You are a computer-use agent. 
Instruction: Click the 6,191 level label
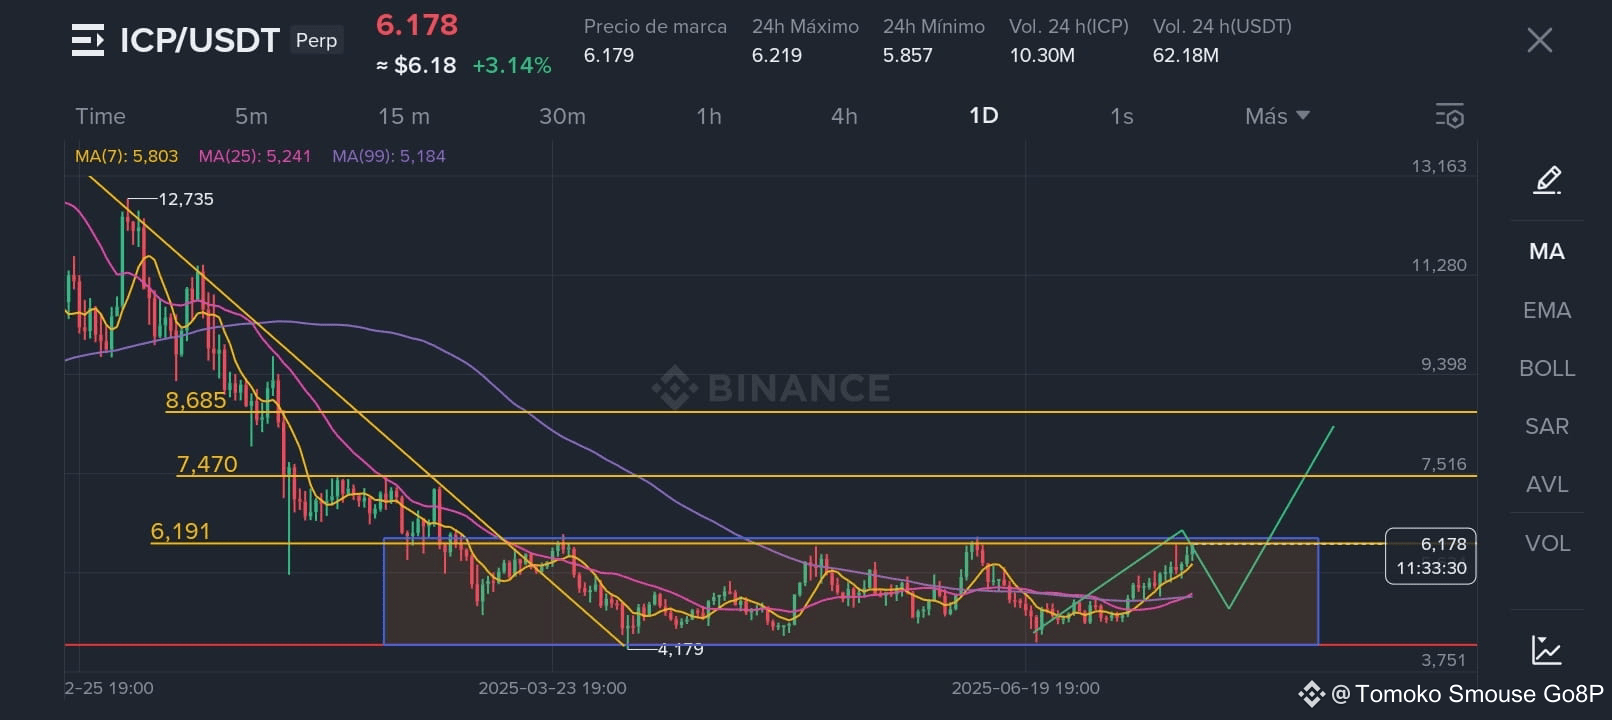click(x=181, y=531)
